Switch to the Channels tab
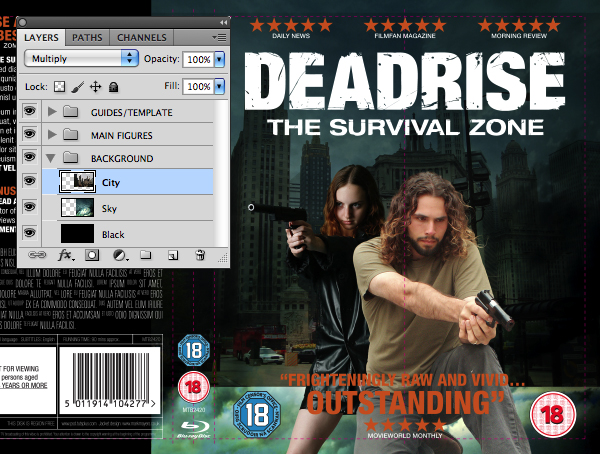 (x=142, y=38)
